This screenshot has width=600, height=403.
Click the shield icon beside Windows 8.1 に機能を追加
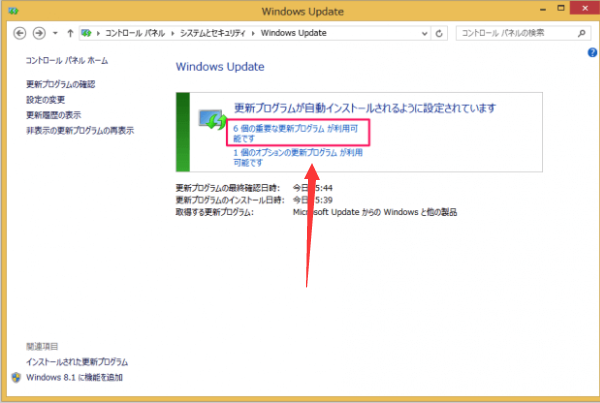[x=16, y=378]
